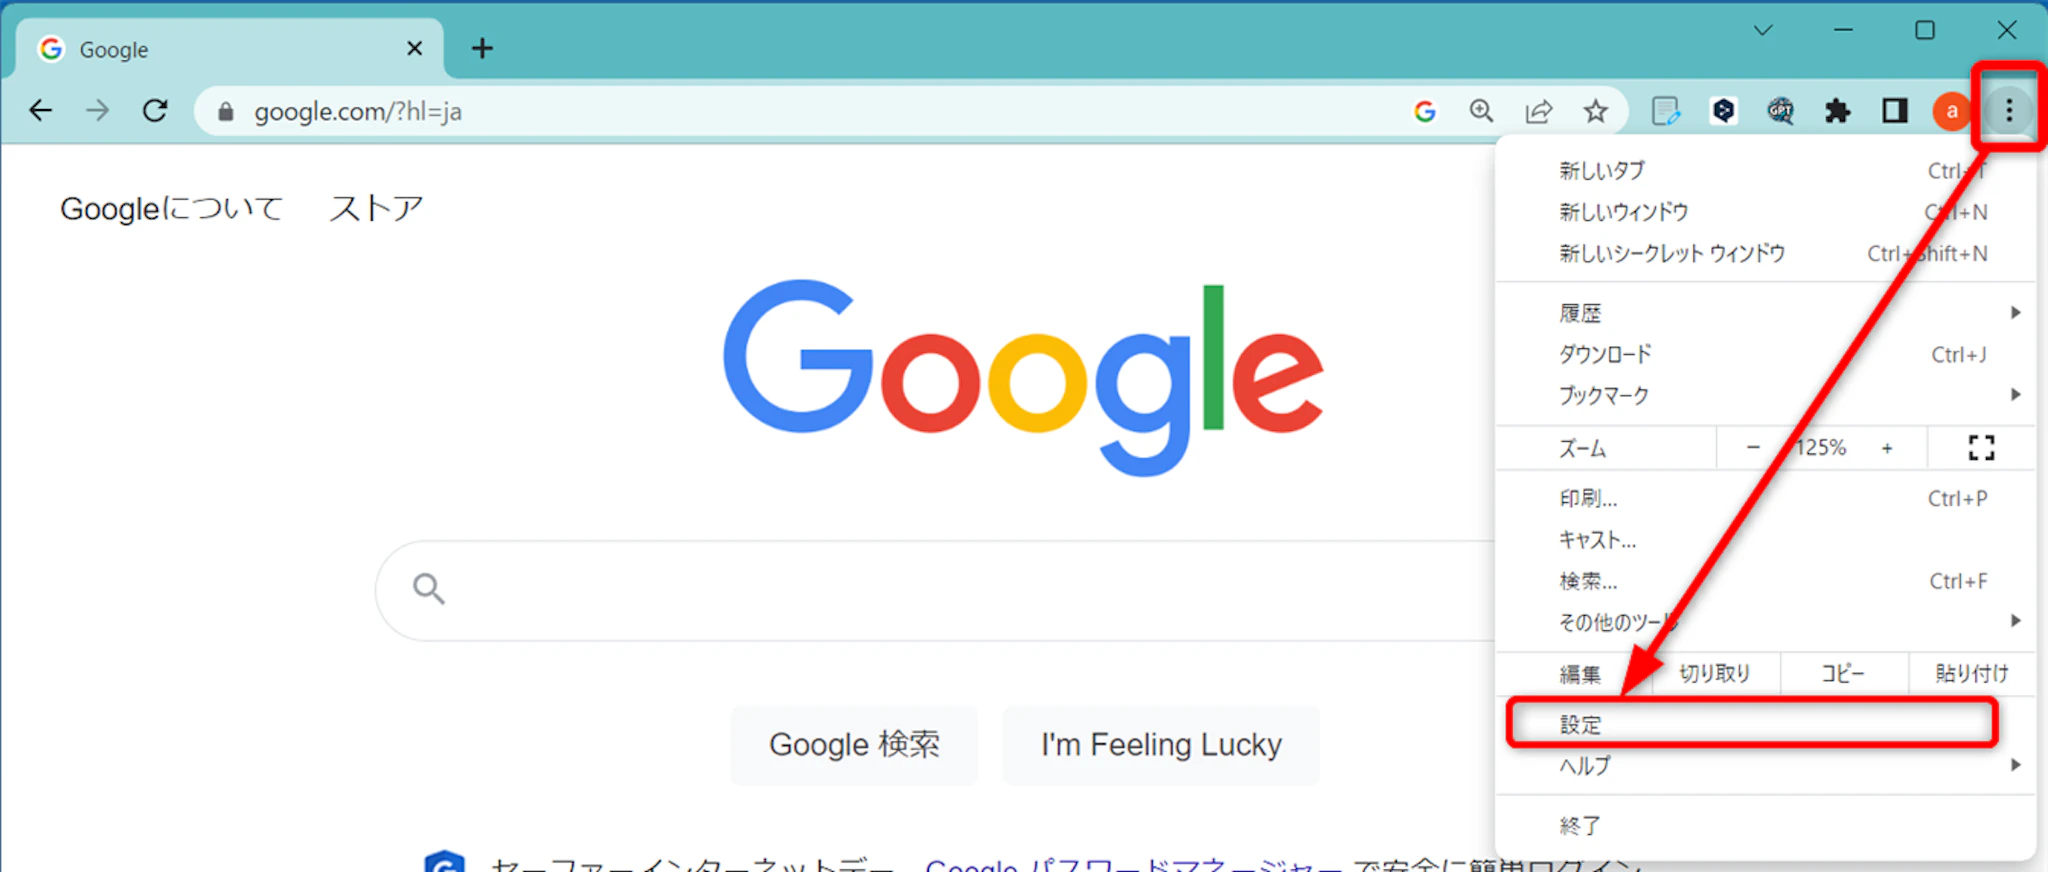Click the three-dot Chrome menu button

click(2008, 110)
